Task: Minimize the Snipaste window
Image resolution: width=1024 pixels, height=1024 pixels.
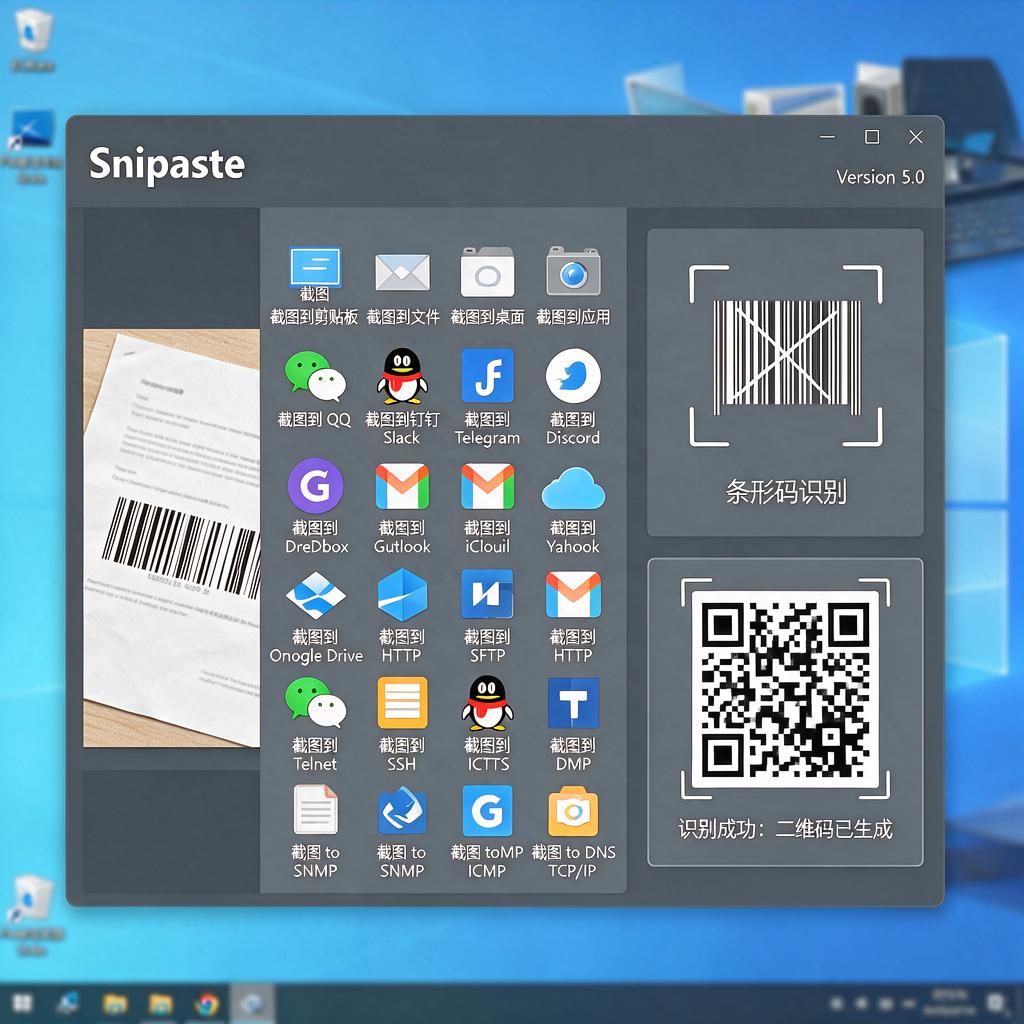Action: point(827,137)
